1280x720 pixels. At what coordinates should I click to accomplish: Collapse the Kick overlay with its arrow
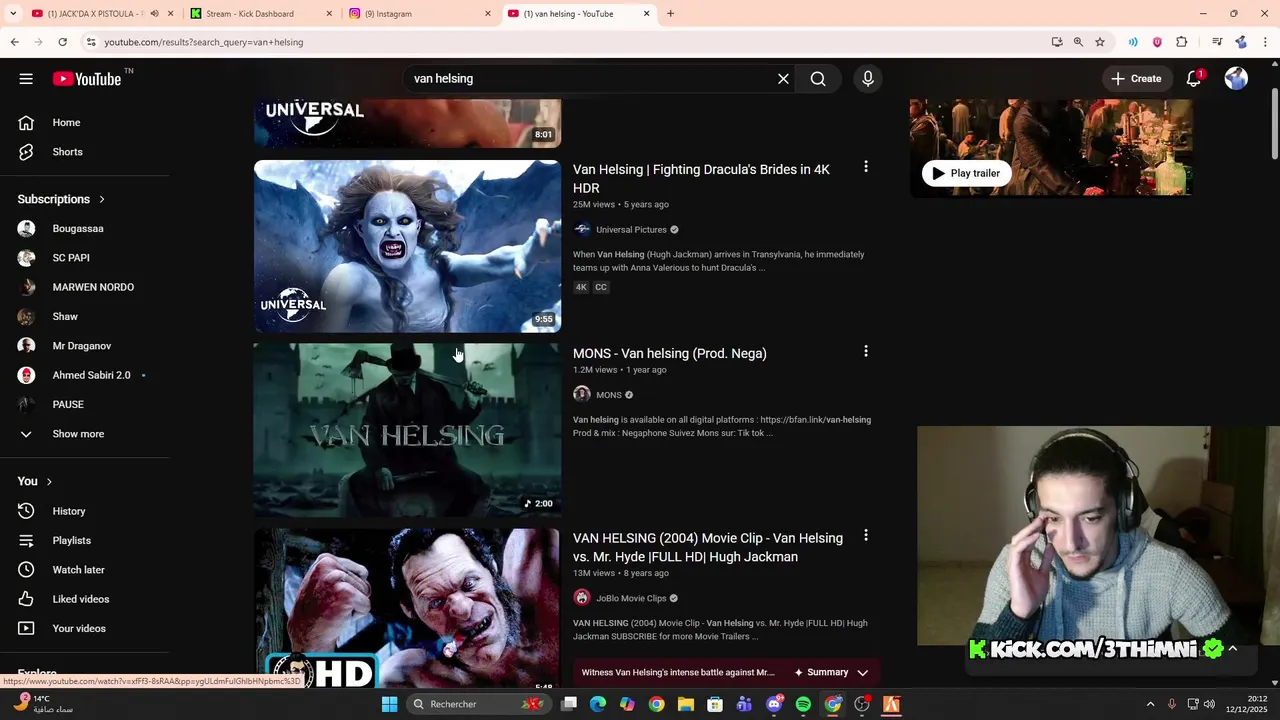click(x=1233, y=649)
